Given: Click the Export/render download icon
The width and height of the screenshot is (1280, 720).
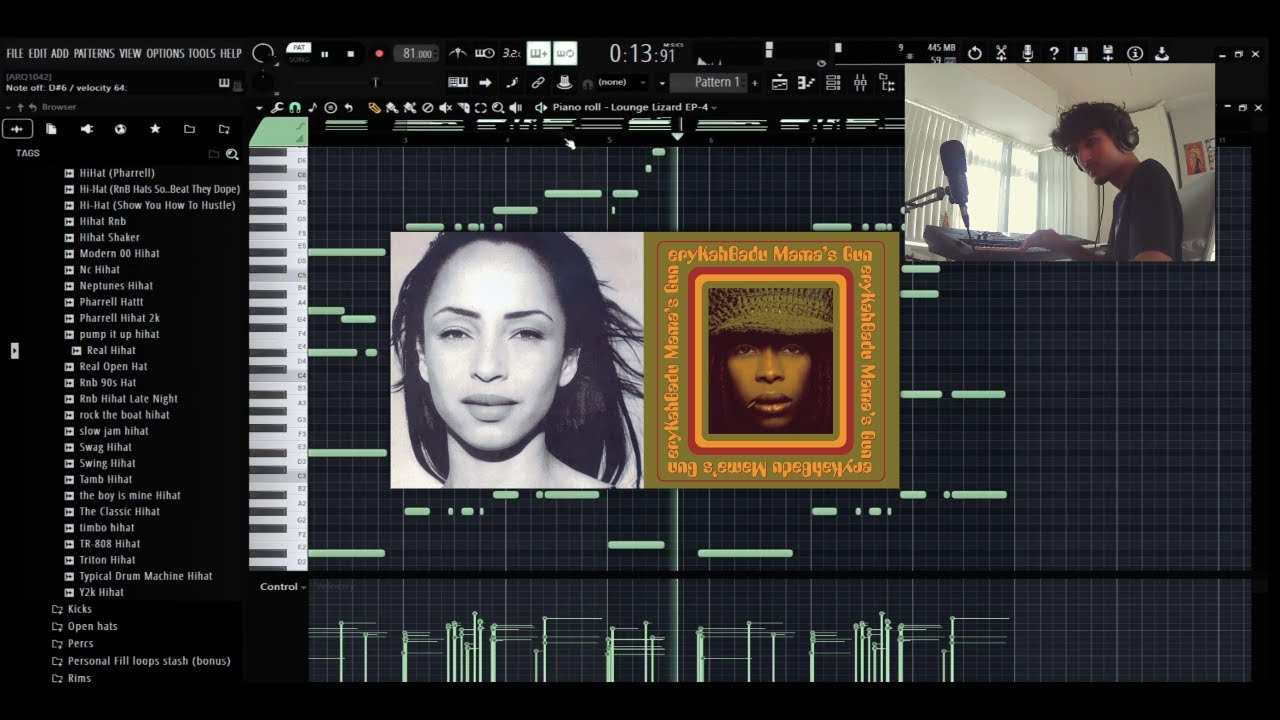Looking at the screenshot, I should click(x=1162, y=53).
